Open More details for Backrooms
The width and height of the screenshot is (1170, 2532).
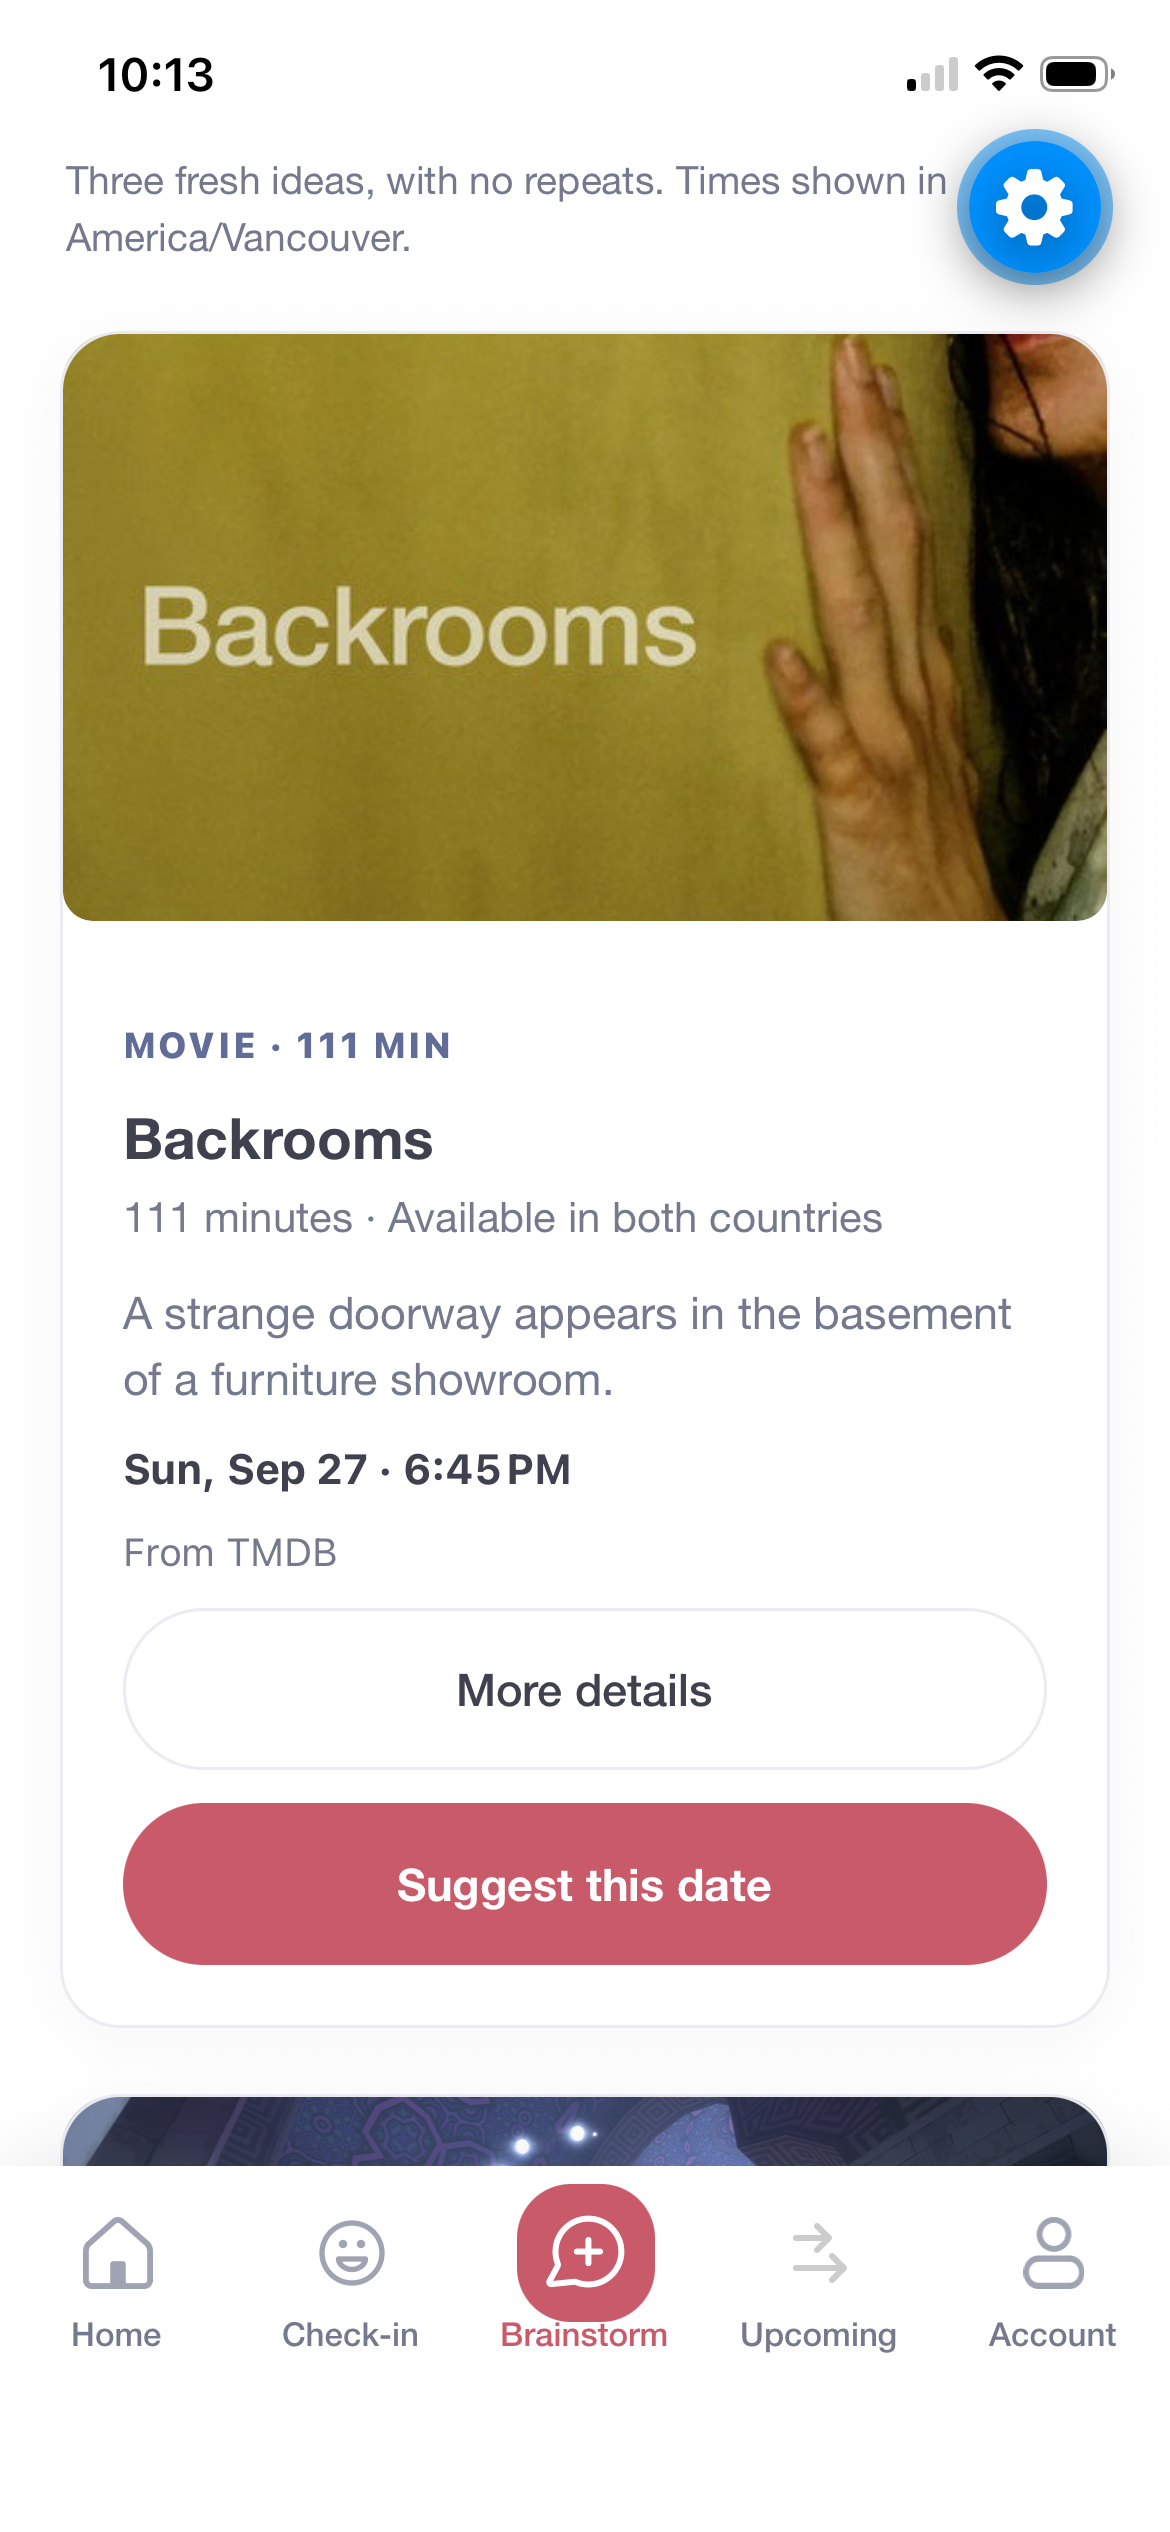pos(585,1689)
